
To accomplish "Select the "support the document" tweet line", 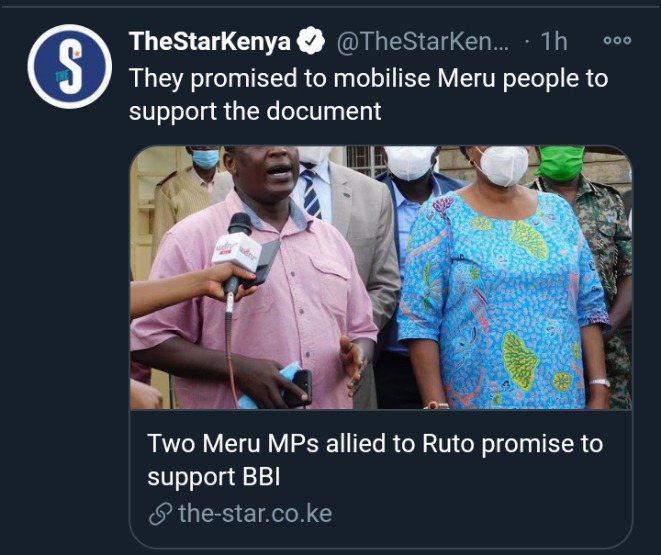I will pos(255,111).
